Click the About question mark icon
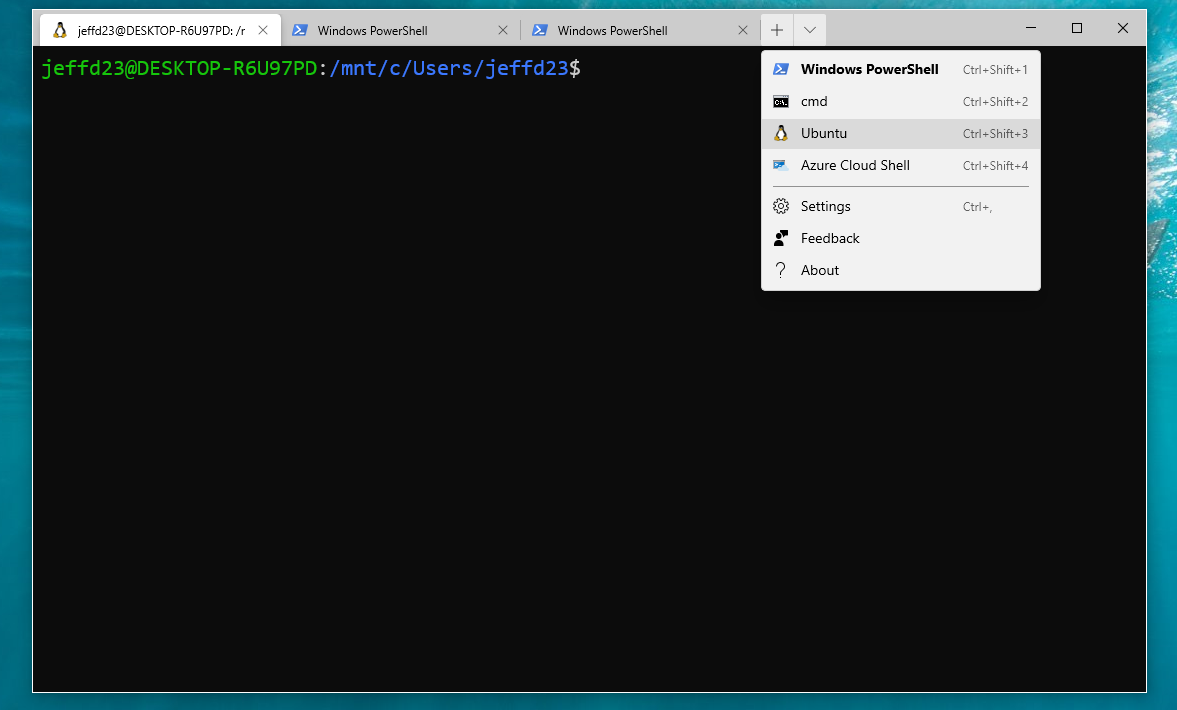 coord(781,270)
